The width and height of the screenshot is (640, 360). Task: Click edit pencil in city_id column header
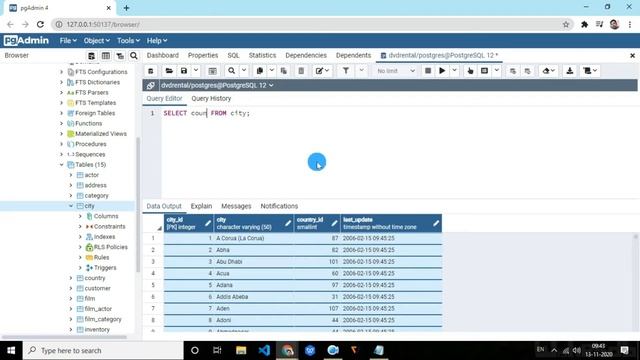click(208, 223)
